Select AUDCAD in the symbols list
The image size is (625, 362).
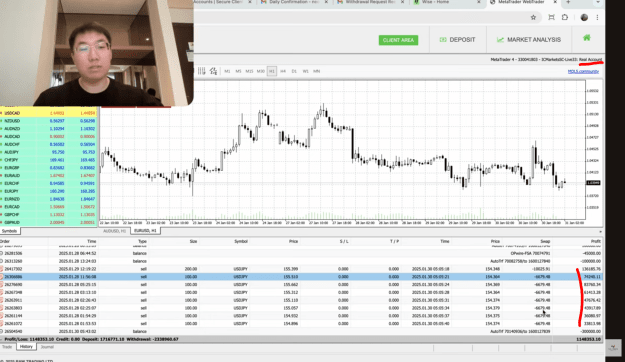point(48,136)
